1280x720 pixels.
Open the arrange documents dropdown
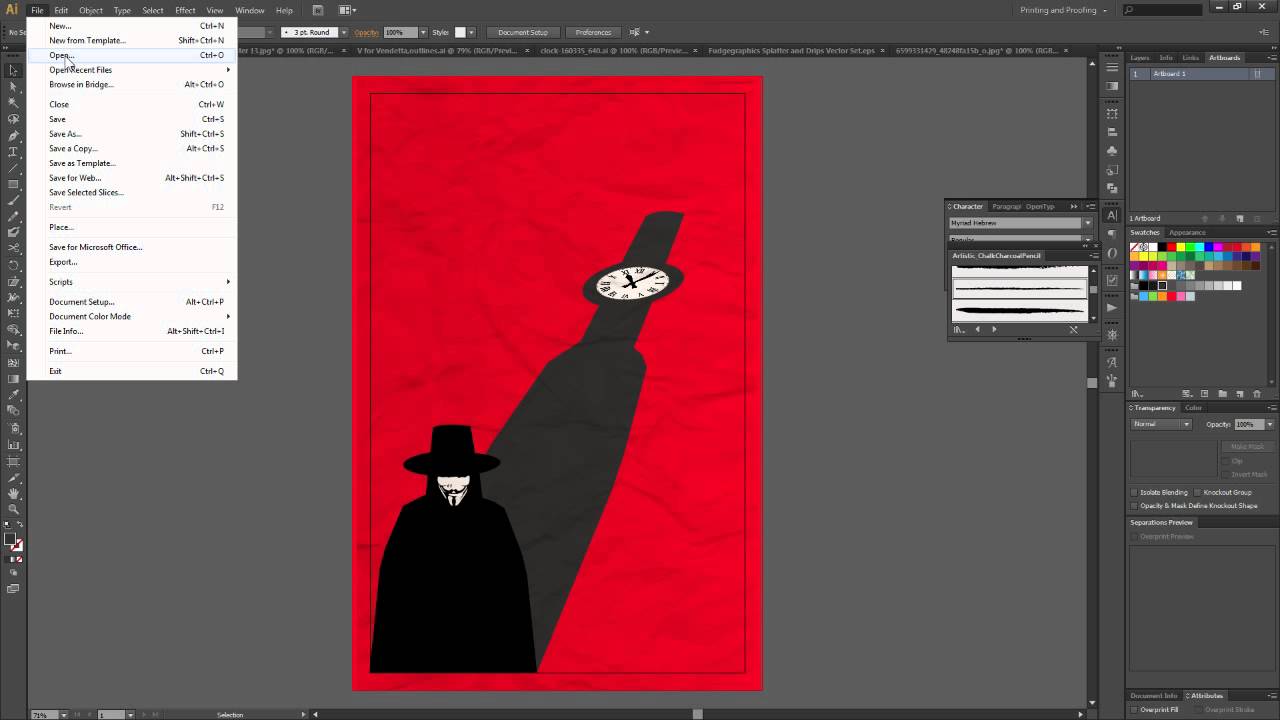pyautogui.click(x=348, y=10)
